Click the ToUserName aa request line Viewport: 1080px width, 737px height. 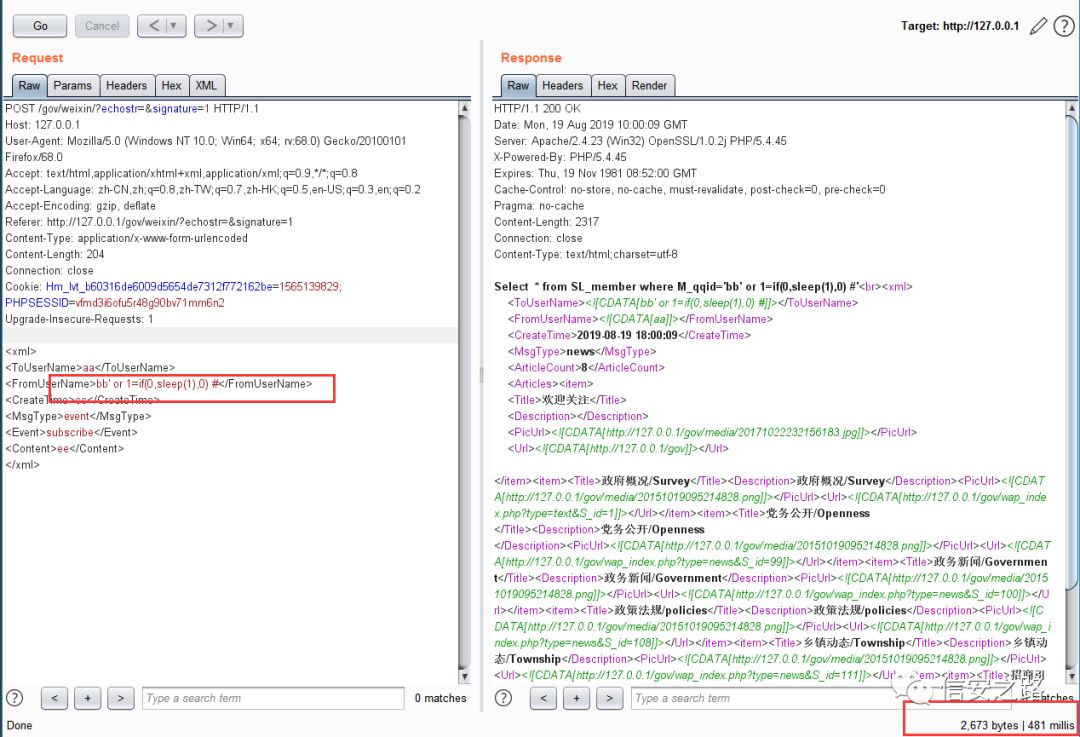(90, 368)
